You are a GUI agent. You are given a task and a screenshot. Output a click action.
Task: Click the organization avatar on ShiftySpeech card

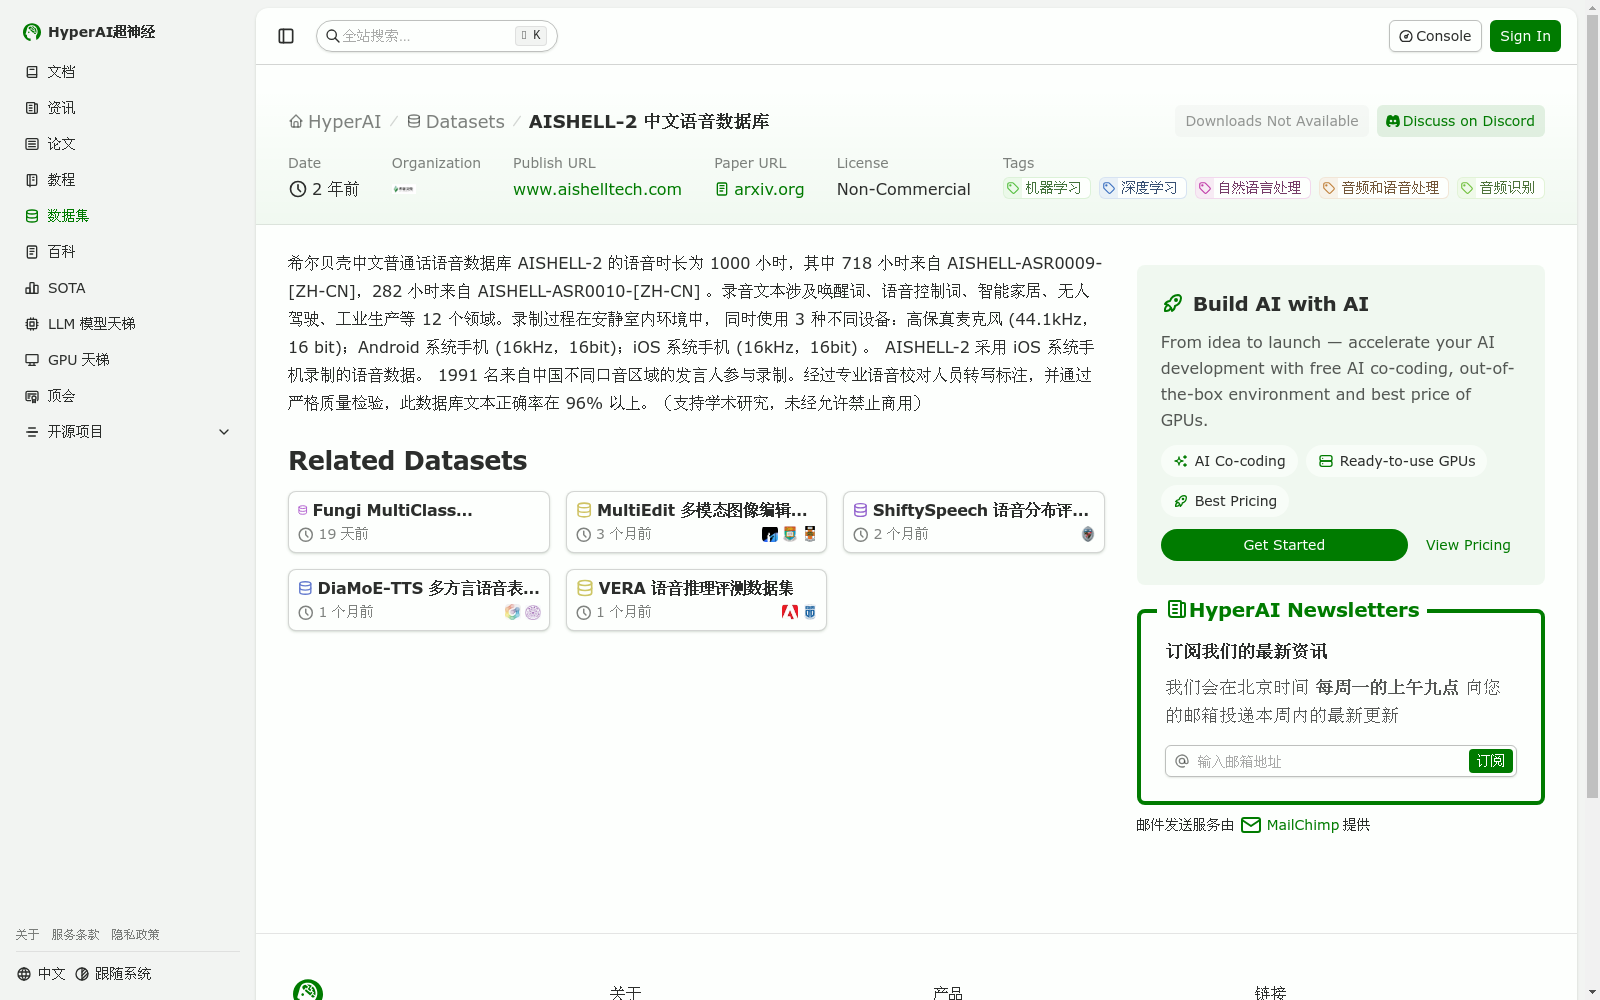click(1088, 534)
